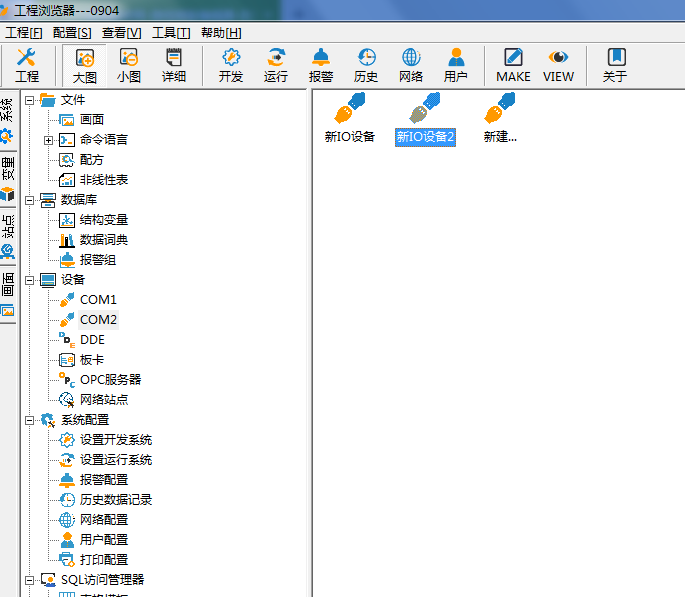The height and width of the screenshot is (597, 685).
Task: Open 用户配置 tree node
Action: [x=104, y=540]
